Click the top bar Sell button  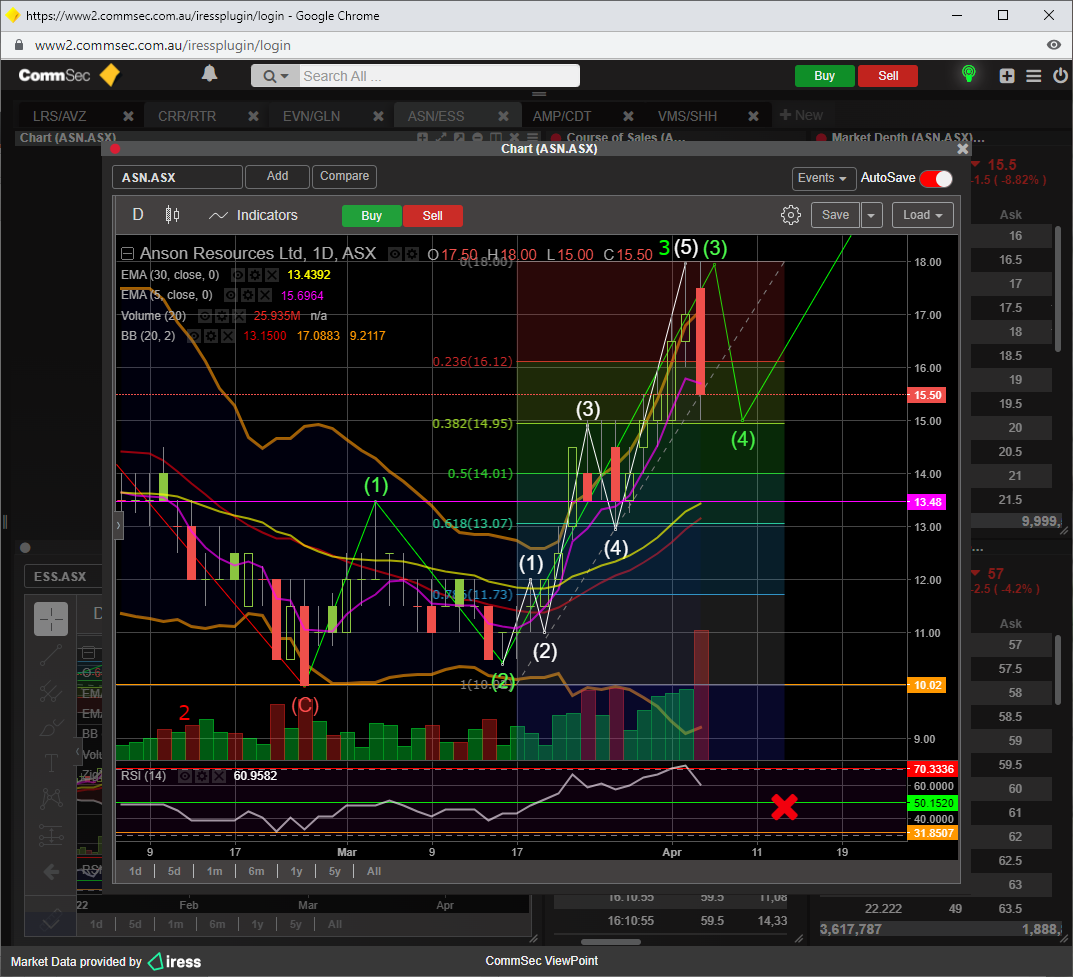click(888, 76)
